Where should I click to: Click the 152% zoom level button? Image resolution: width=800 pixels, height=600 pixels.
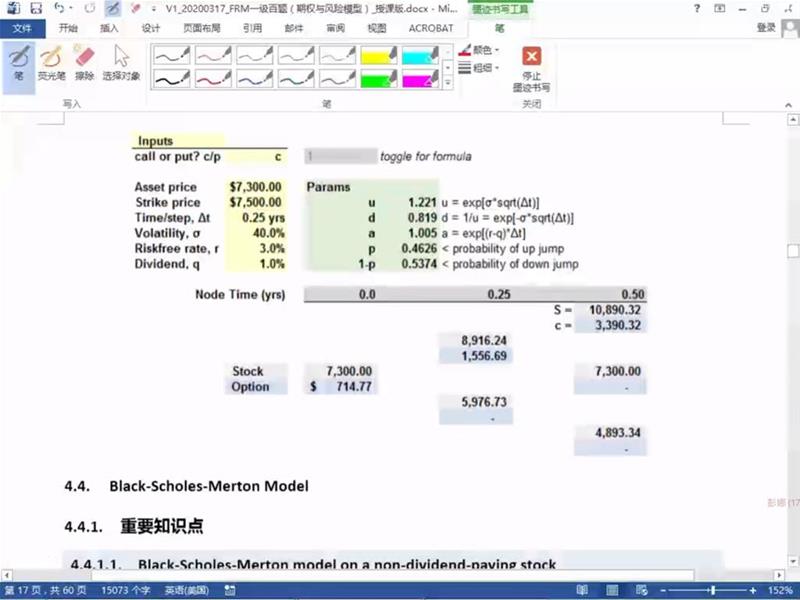pos(779,591)
